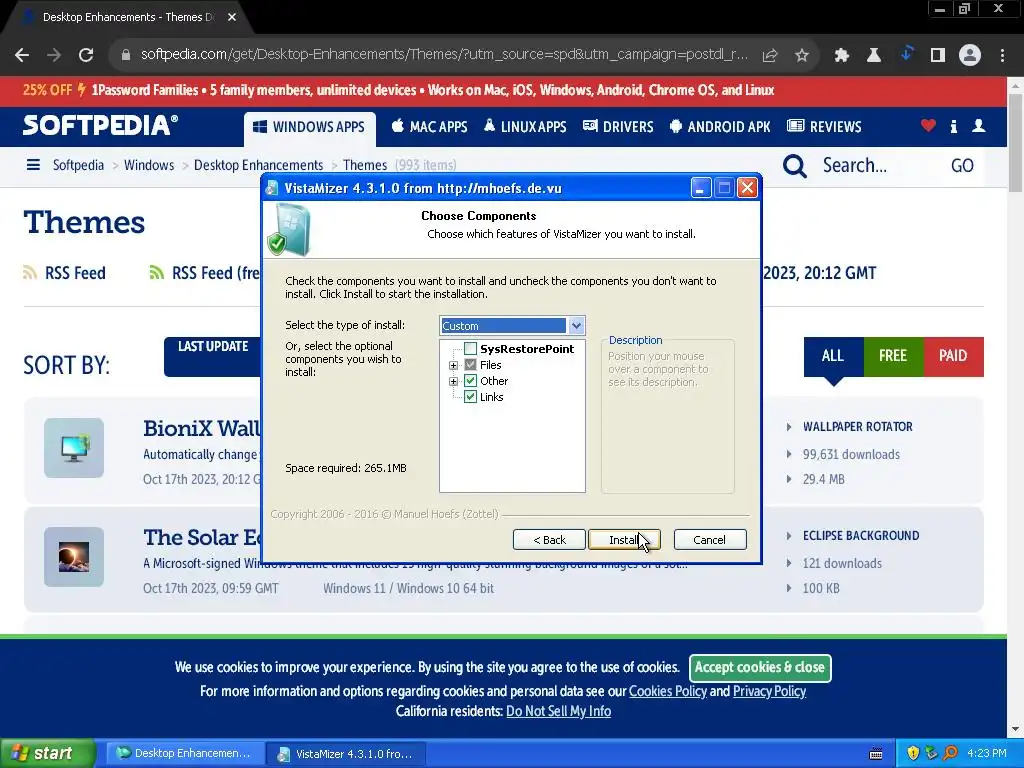Click the WALLPAPER ROTATOR tag

(857, 427)
